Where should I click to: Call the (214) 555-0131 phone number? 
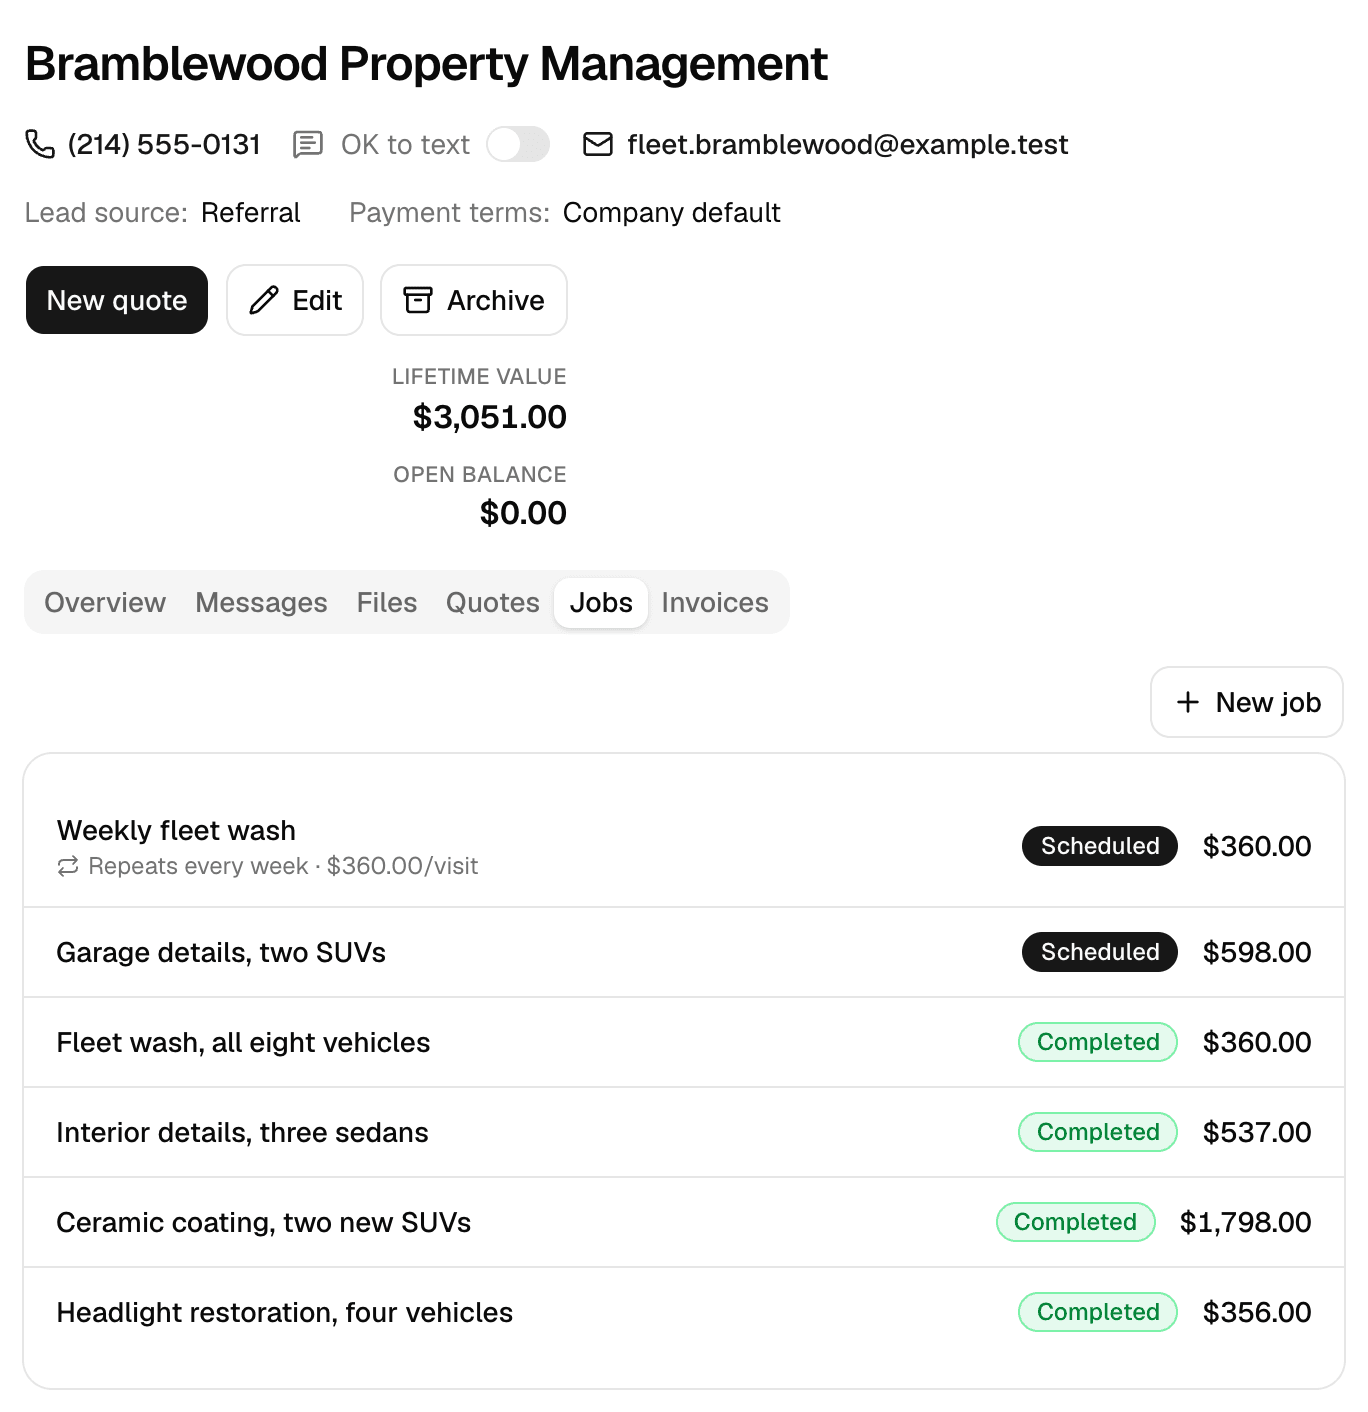(x=164, y=144)
